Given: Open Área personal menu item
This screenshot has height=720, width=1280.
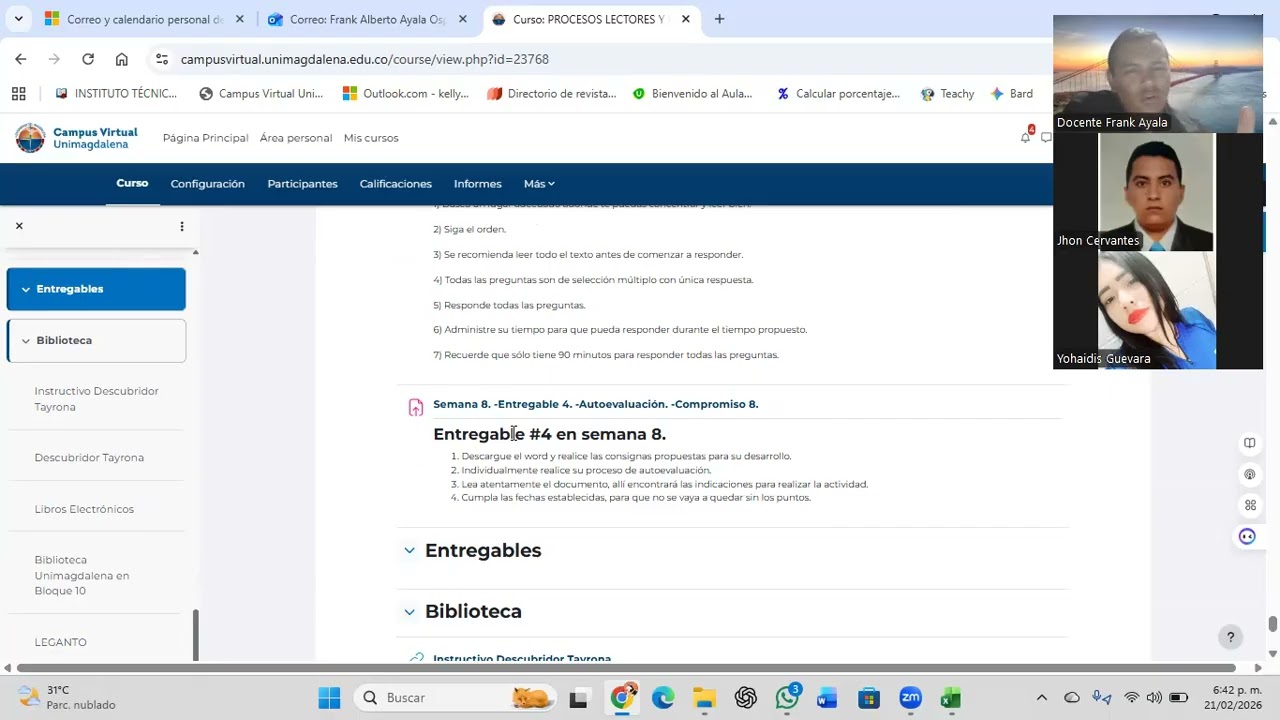Looking at the screenshot, I should point(296,138).
